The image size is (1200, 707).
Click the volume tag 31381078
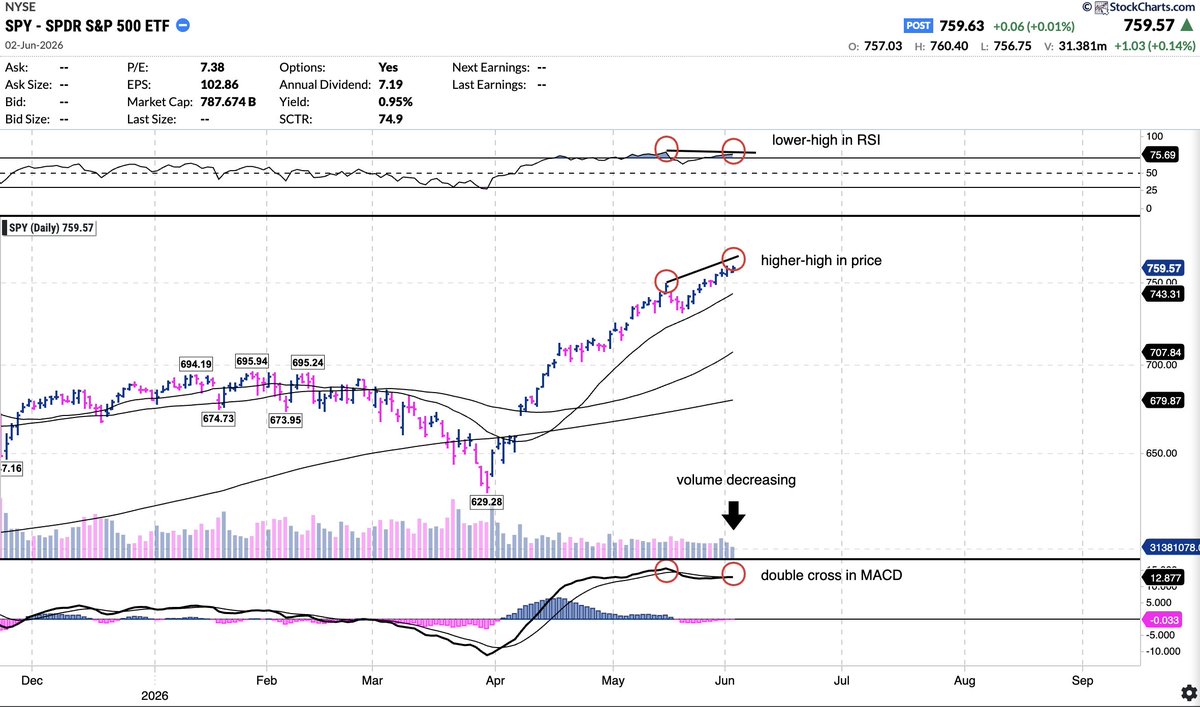pyautogui.click(x=1170, y=548)
